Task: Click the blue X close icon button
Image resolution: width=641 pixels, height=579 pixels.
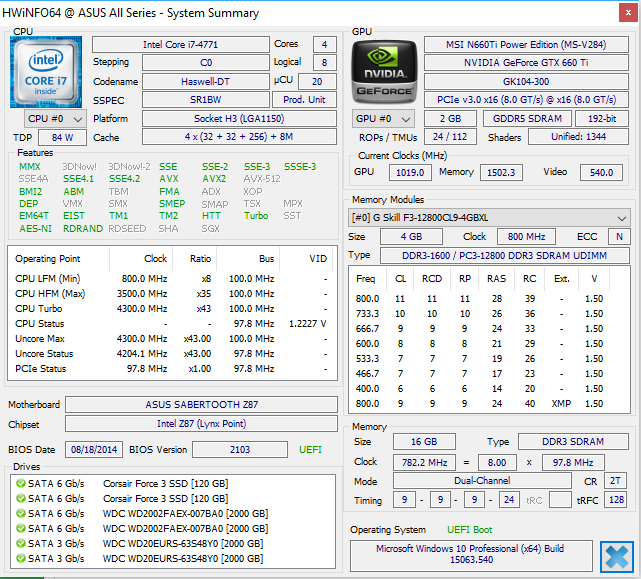Action: pos(616,557)
